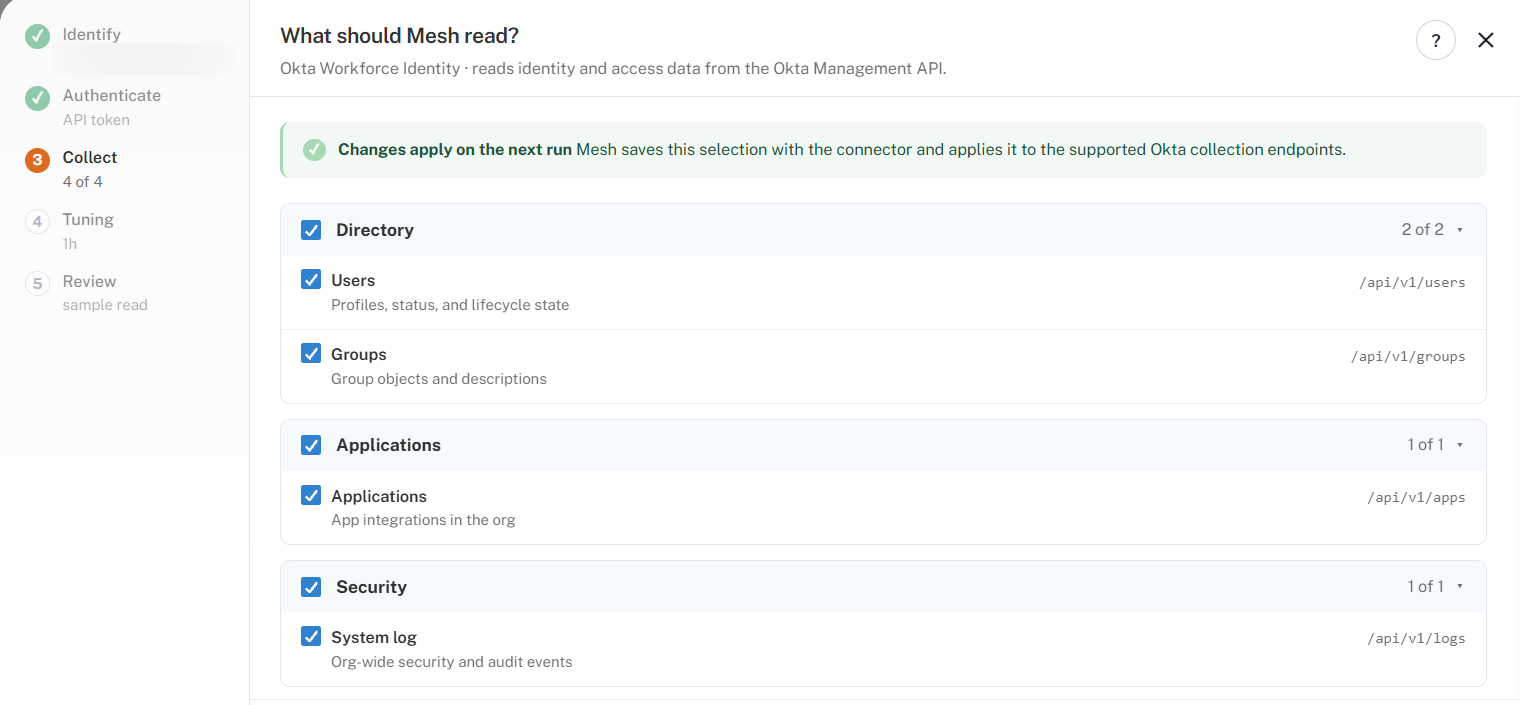Click the step 5 Review number circle
Image resolution: width=1520 pixels, height=705 pixels.
[37, 284]
